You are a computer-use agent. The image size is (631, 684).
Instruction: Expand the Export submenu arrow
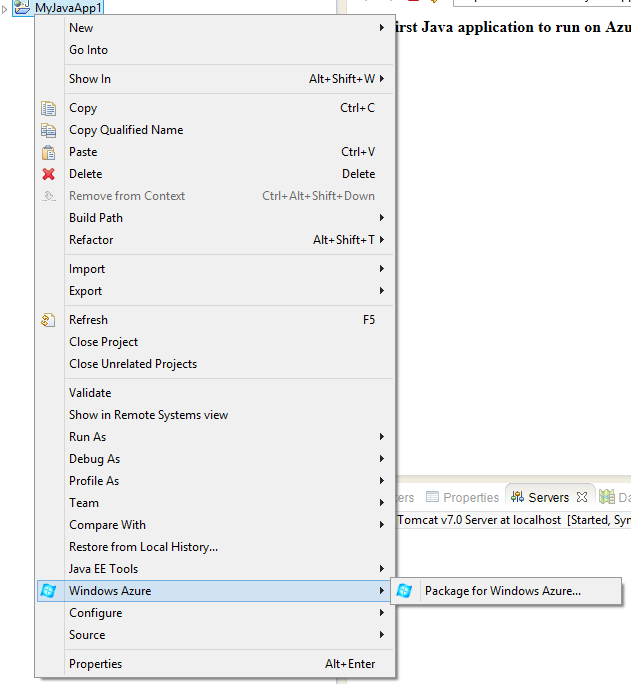click(x=382, y=291)
